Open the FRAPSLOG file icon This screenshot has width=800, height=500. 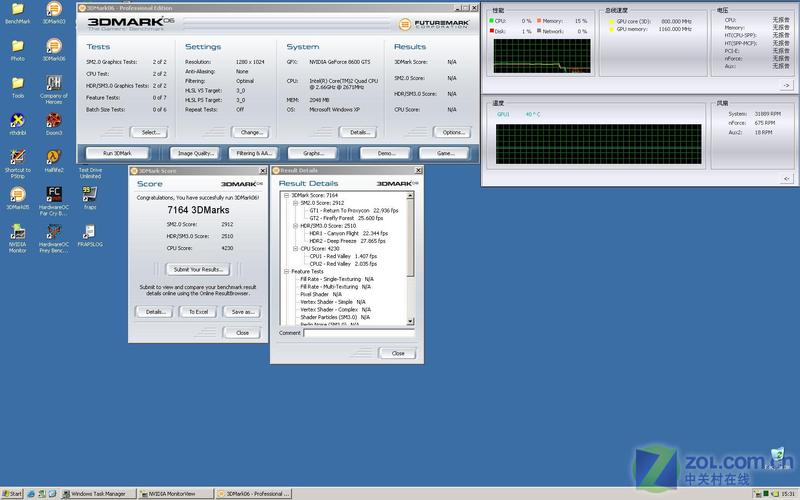coord(90,235)
